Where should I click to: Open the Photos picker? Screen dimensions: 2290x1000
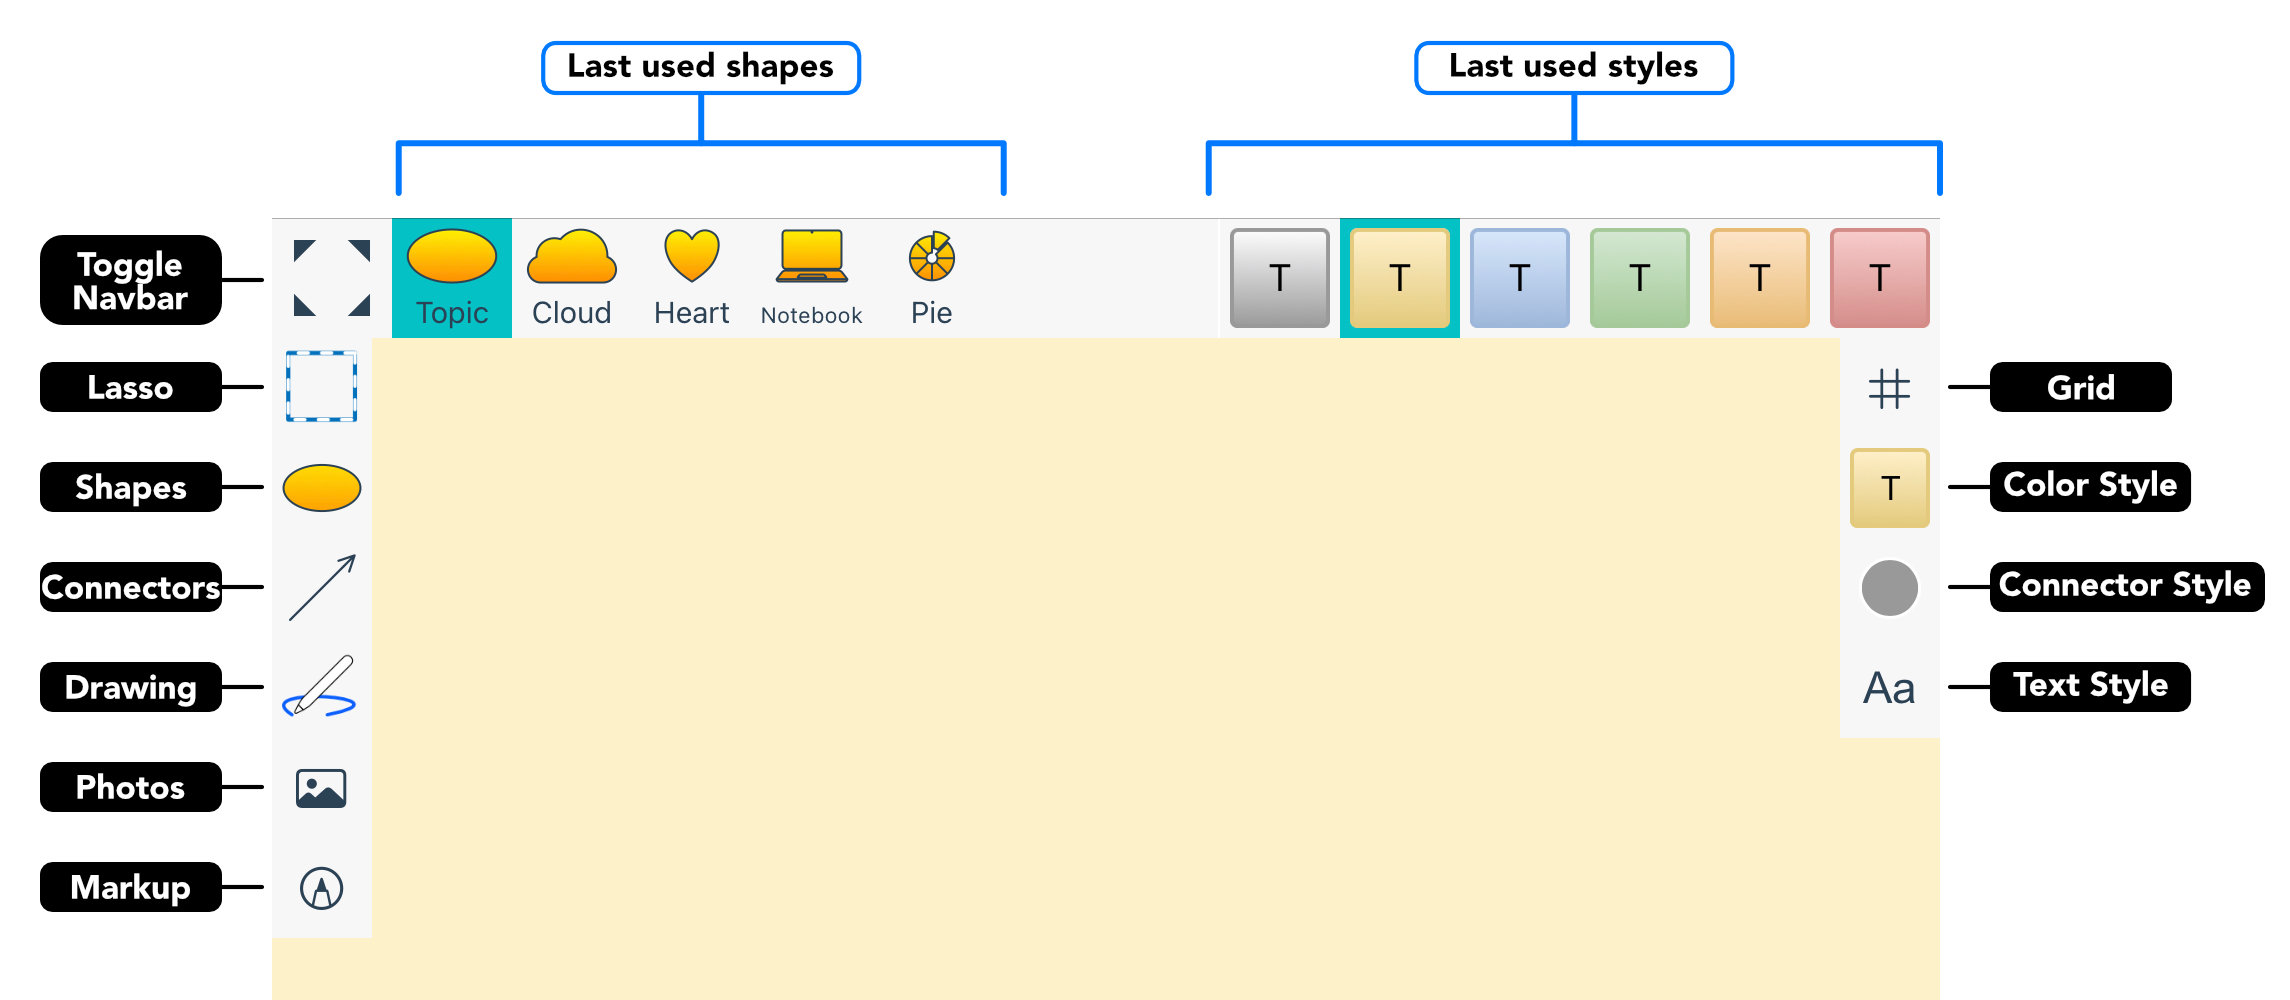pos(321,787)
